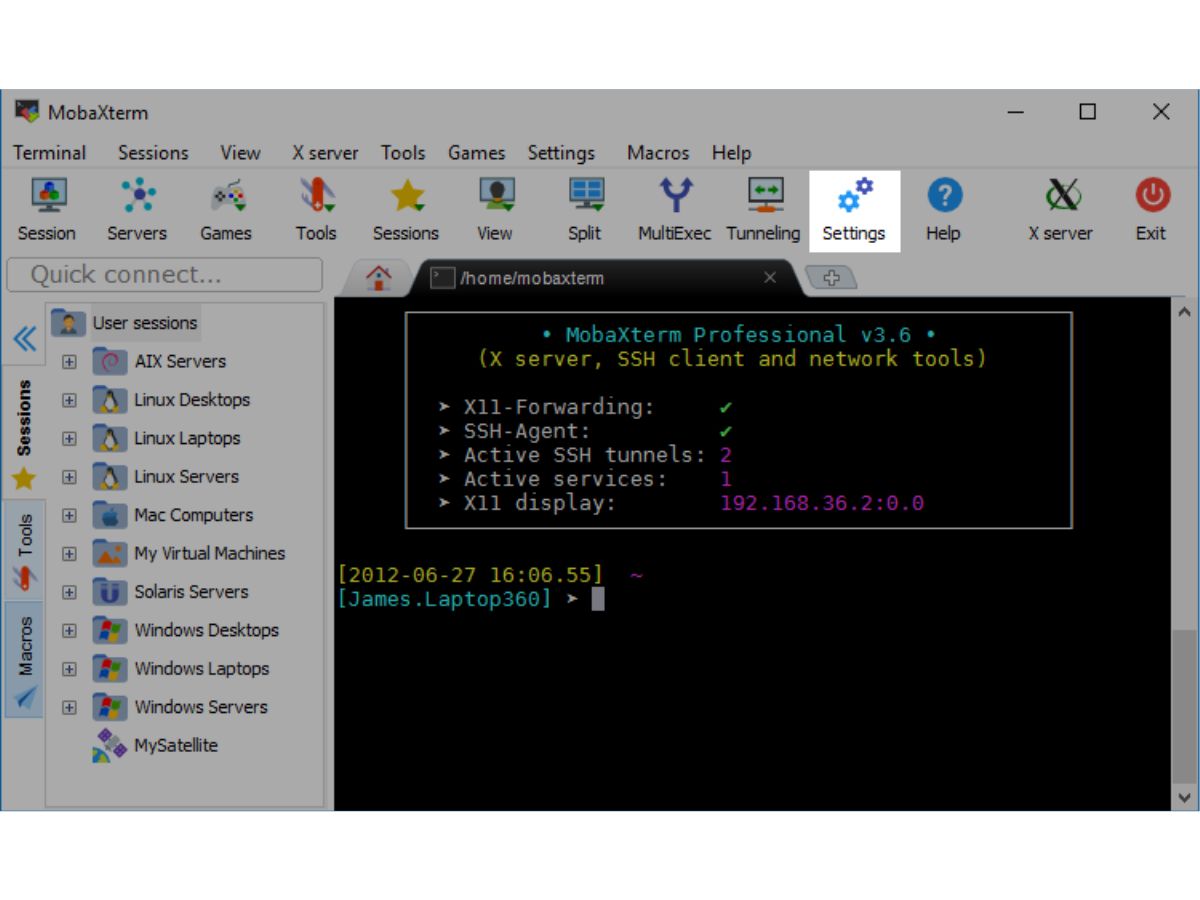Activate the Split terminal icon
1200x900 pixels.
tap(585, 209)
